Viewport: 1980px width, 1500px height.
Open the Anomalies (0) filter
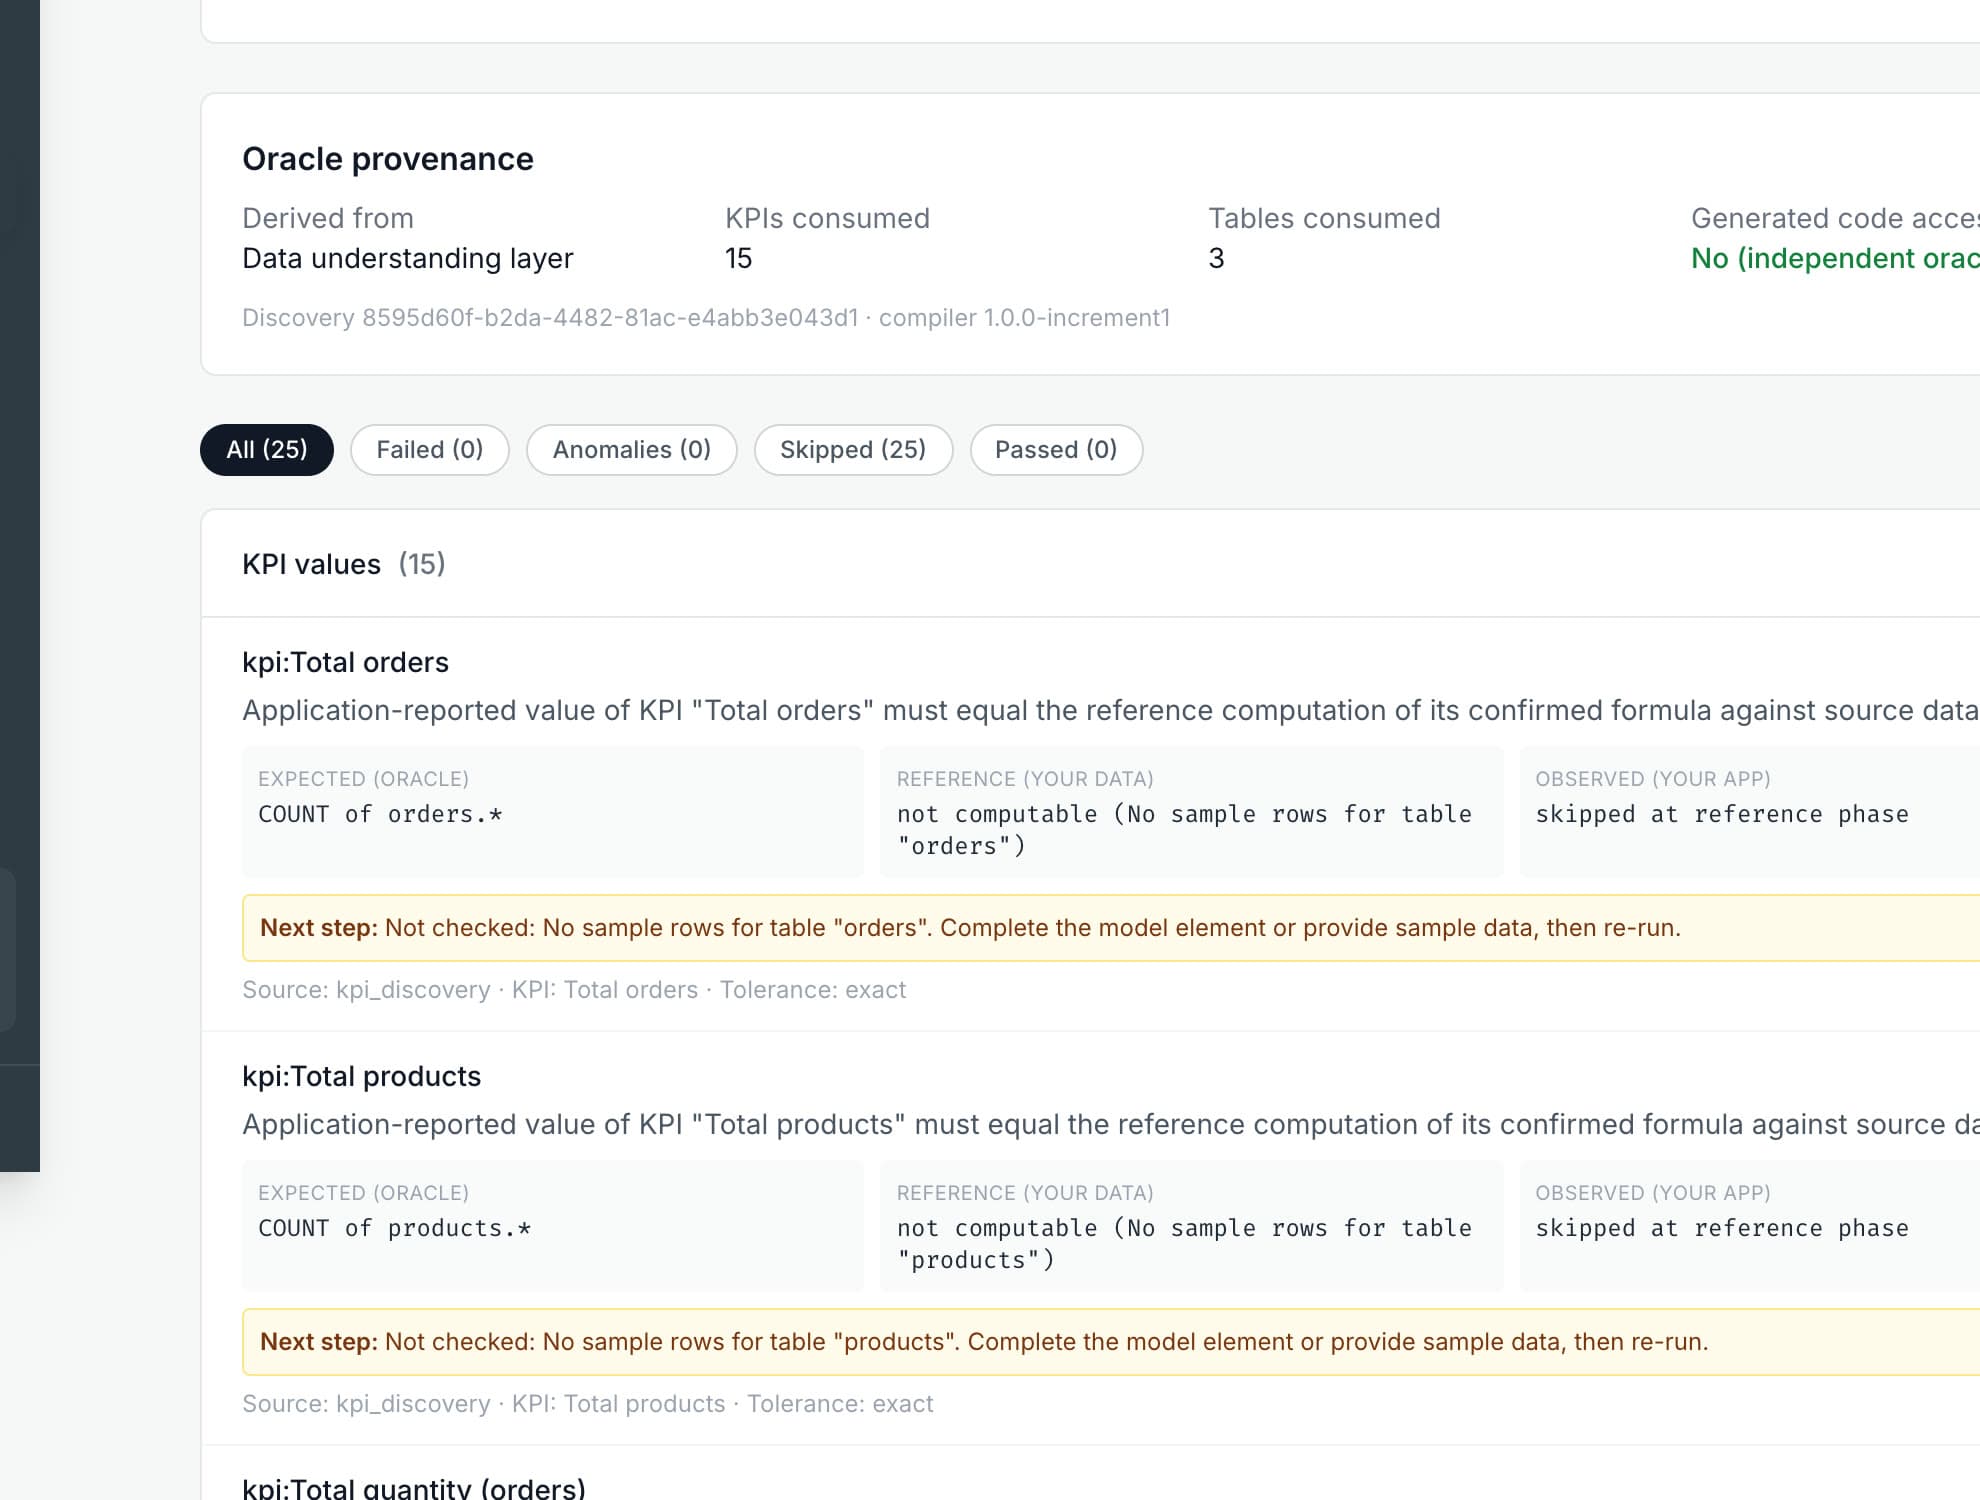[x=632, y=450]
